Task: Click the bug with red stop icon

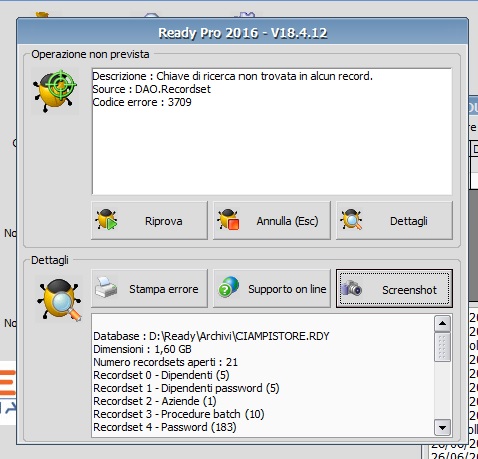Action: (228, 220)
